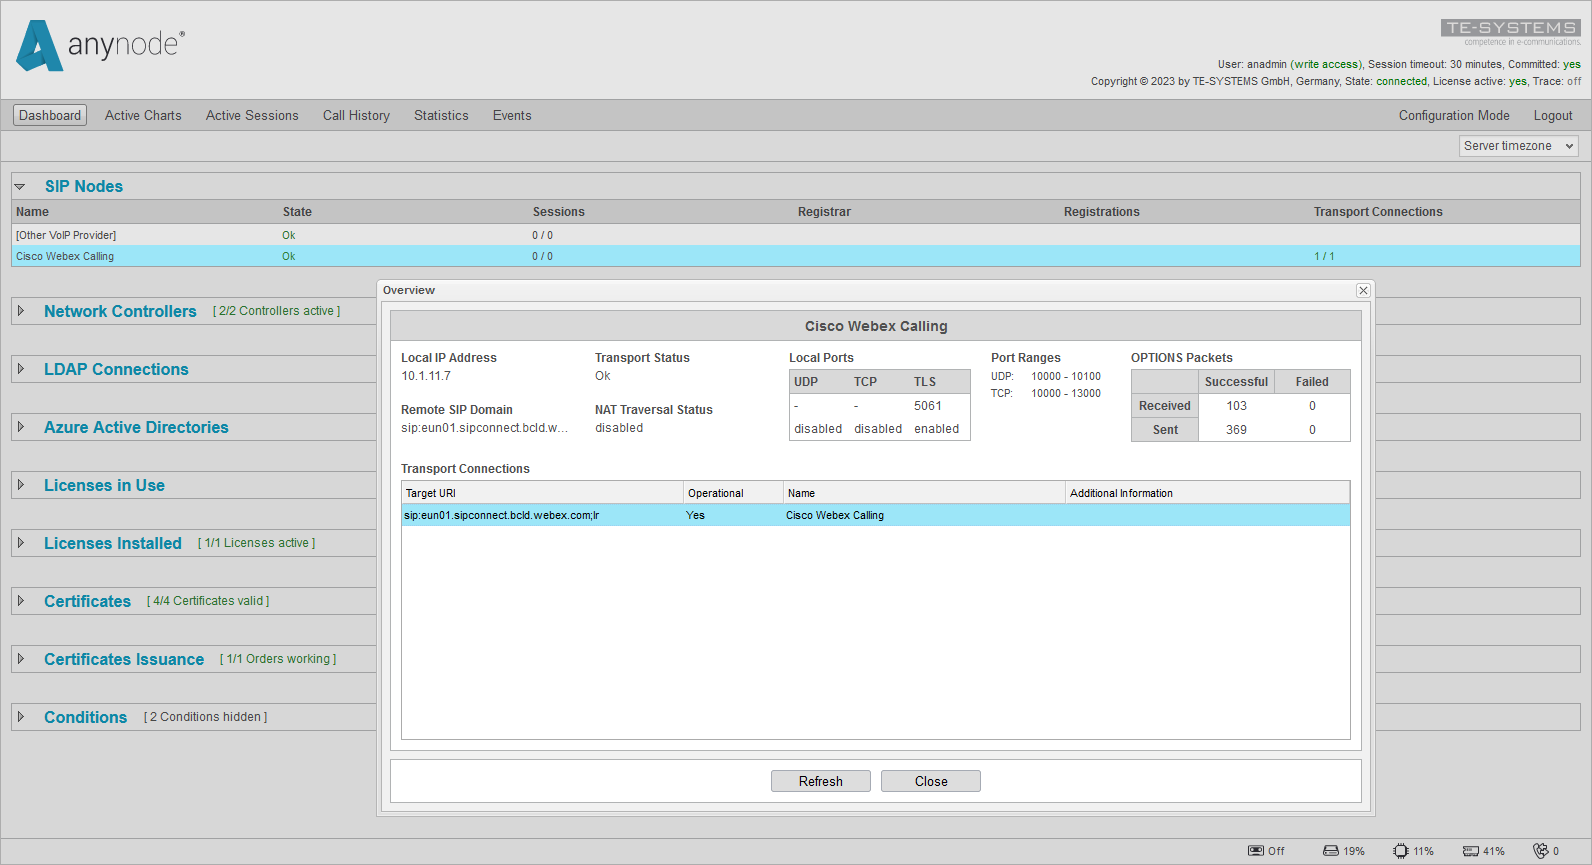Screen dimensions: 1592x865
Task: Select the Other VoIP Provider node row
Action: coord(796,235)
